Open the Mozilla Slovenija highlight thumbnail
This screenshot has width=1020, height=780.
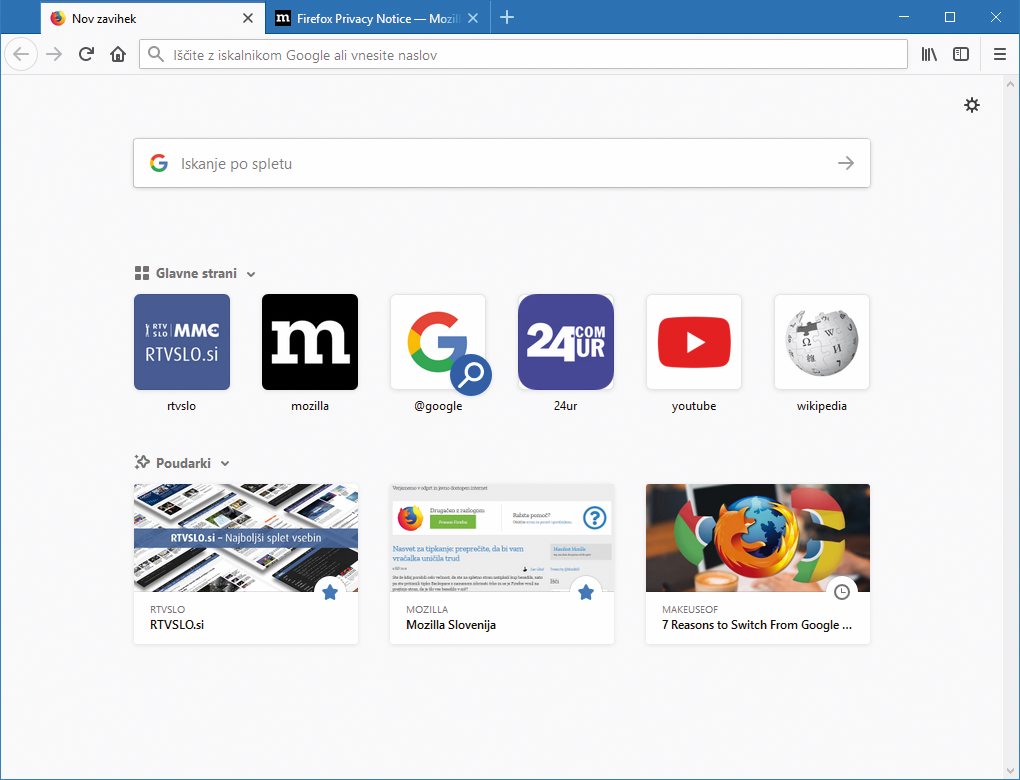[502, 537]
